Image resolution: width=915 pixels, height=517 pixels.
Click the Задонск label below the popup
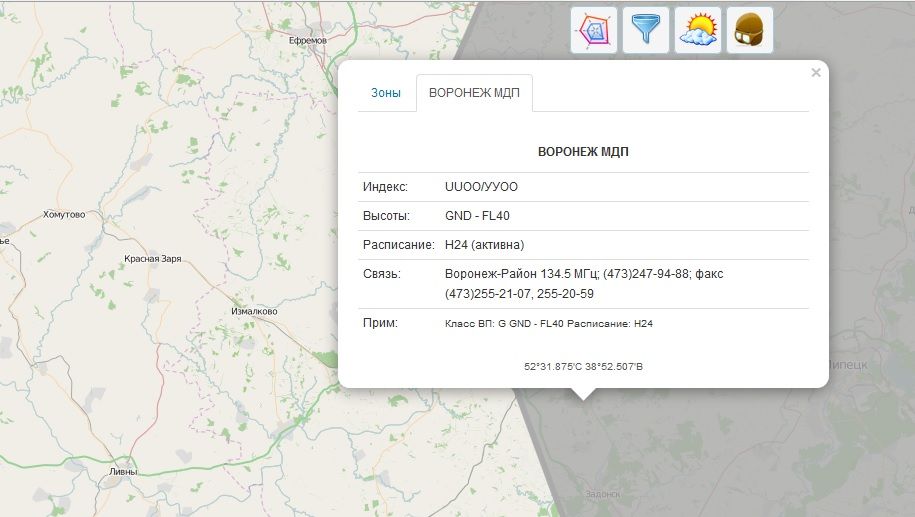pos(603,493)
